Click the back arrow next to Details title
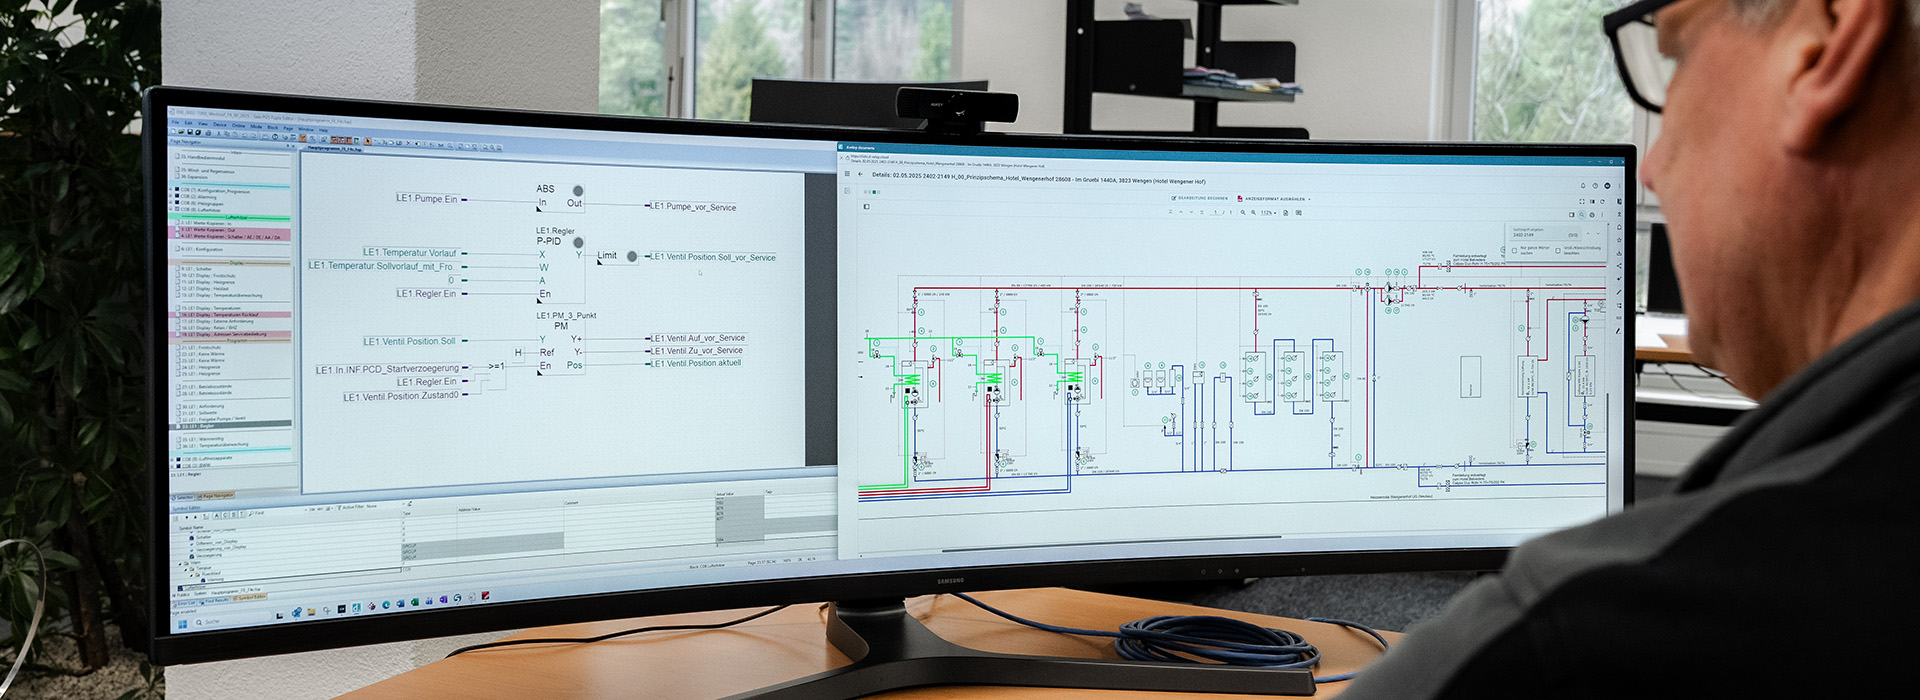1920x700 pixels. click(x=860, y=174)
